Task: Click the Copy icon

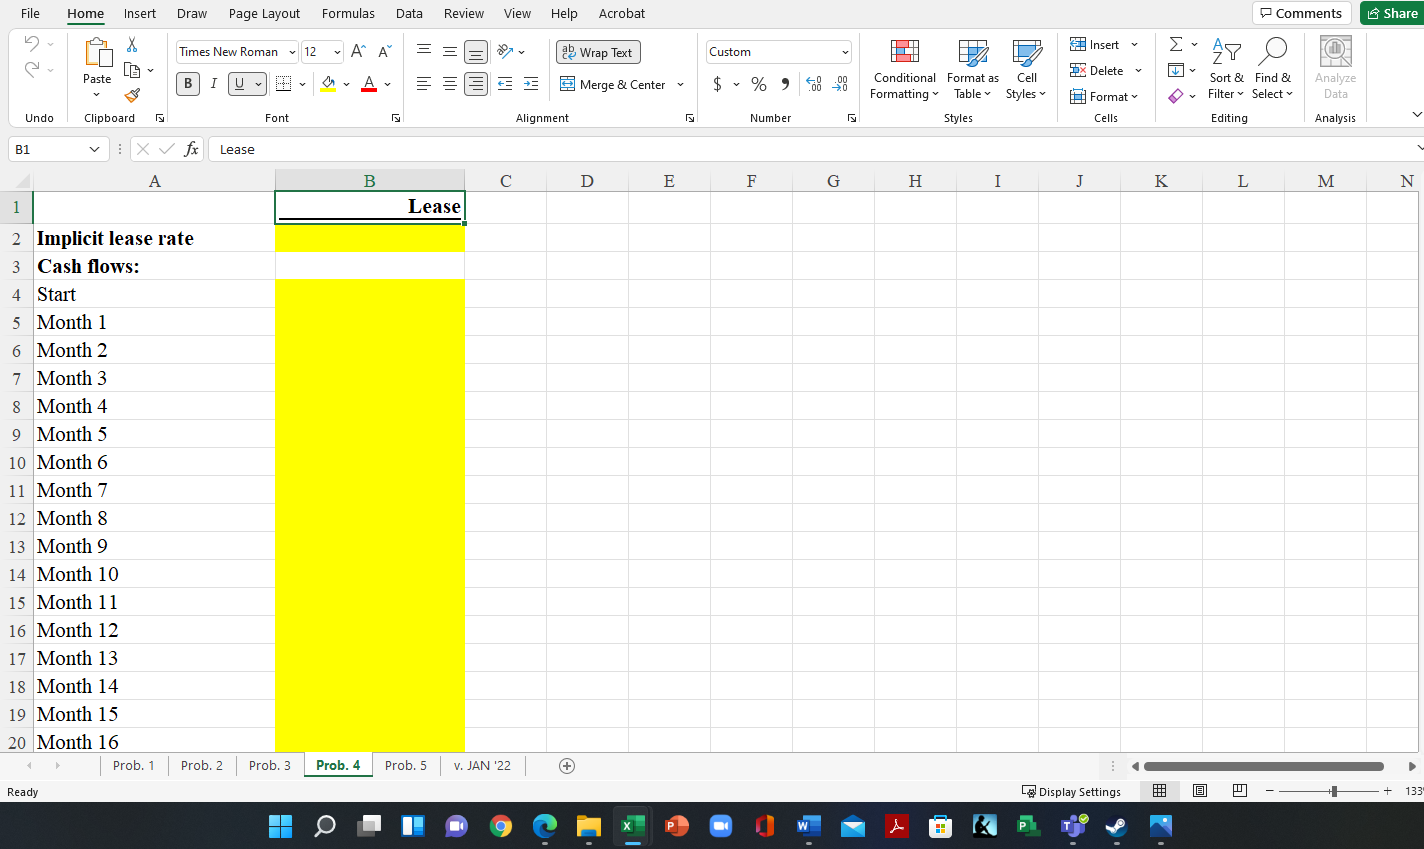Action: pyautogui.click(x=132, y=70)
